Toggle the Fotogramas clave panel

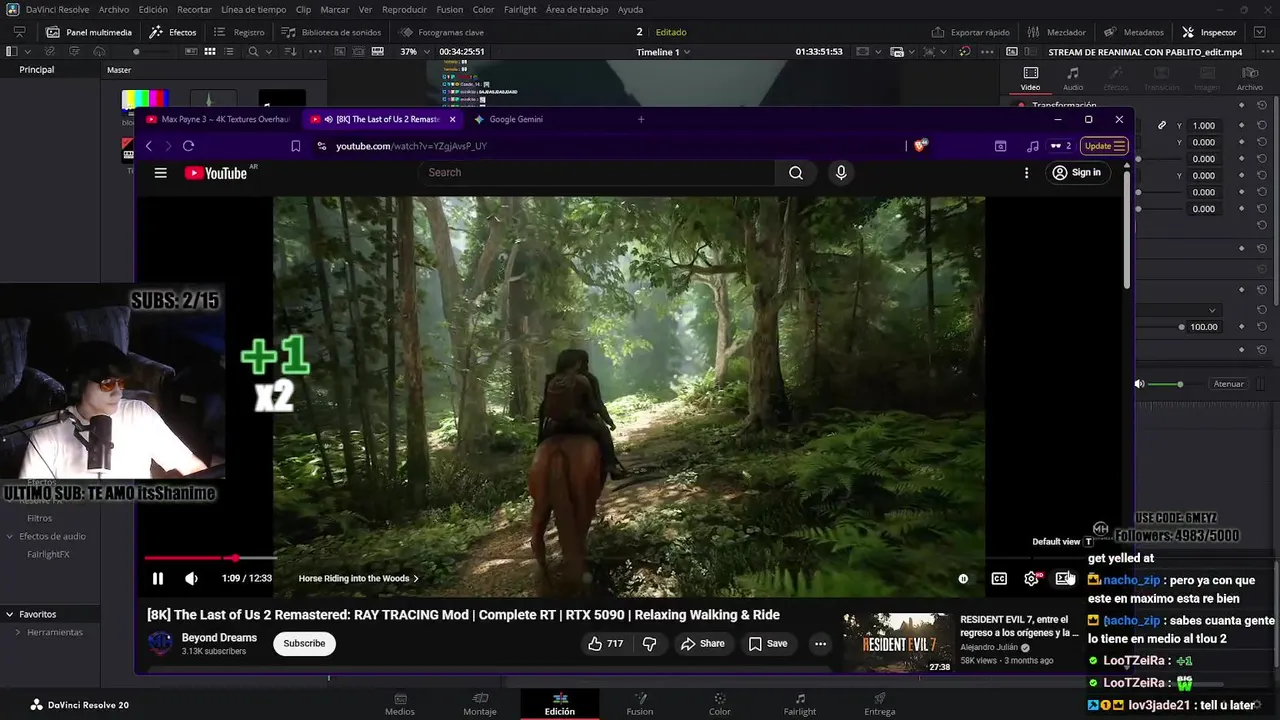coord(442,32)
